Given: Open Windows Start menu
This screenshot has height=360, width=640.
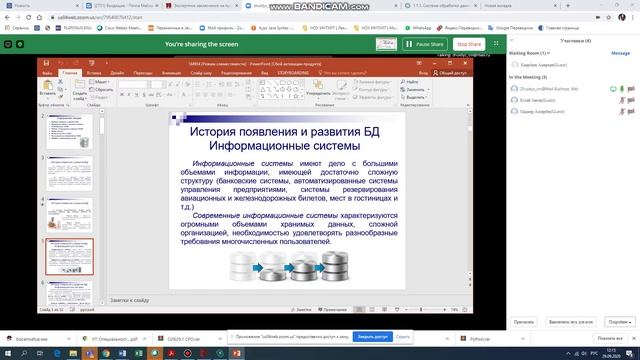Looking at the screenshot, I should (8, 353).
